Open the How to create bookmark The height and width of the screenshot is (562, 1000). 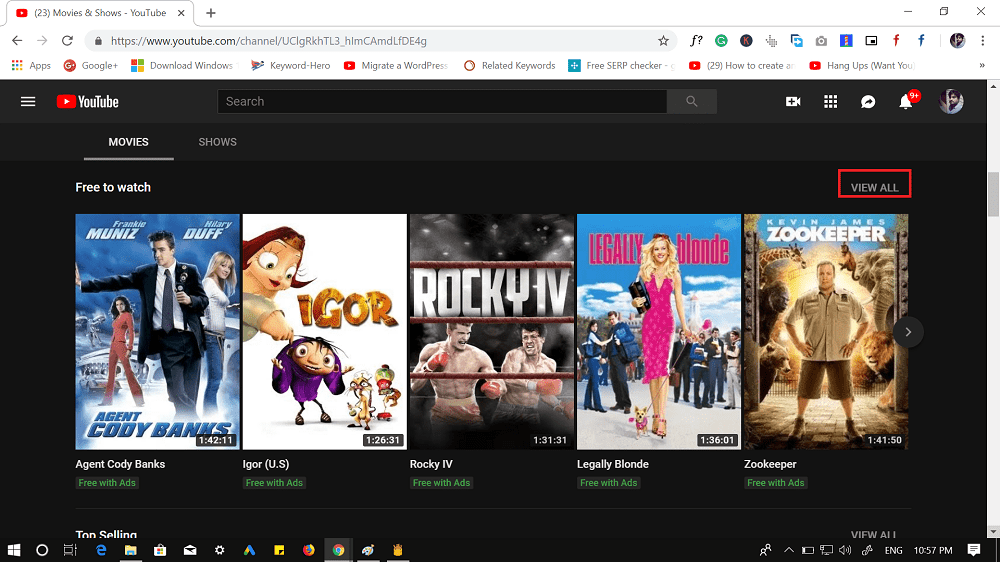(741, 65)
